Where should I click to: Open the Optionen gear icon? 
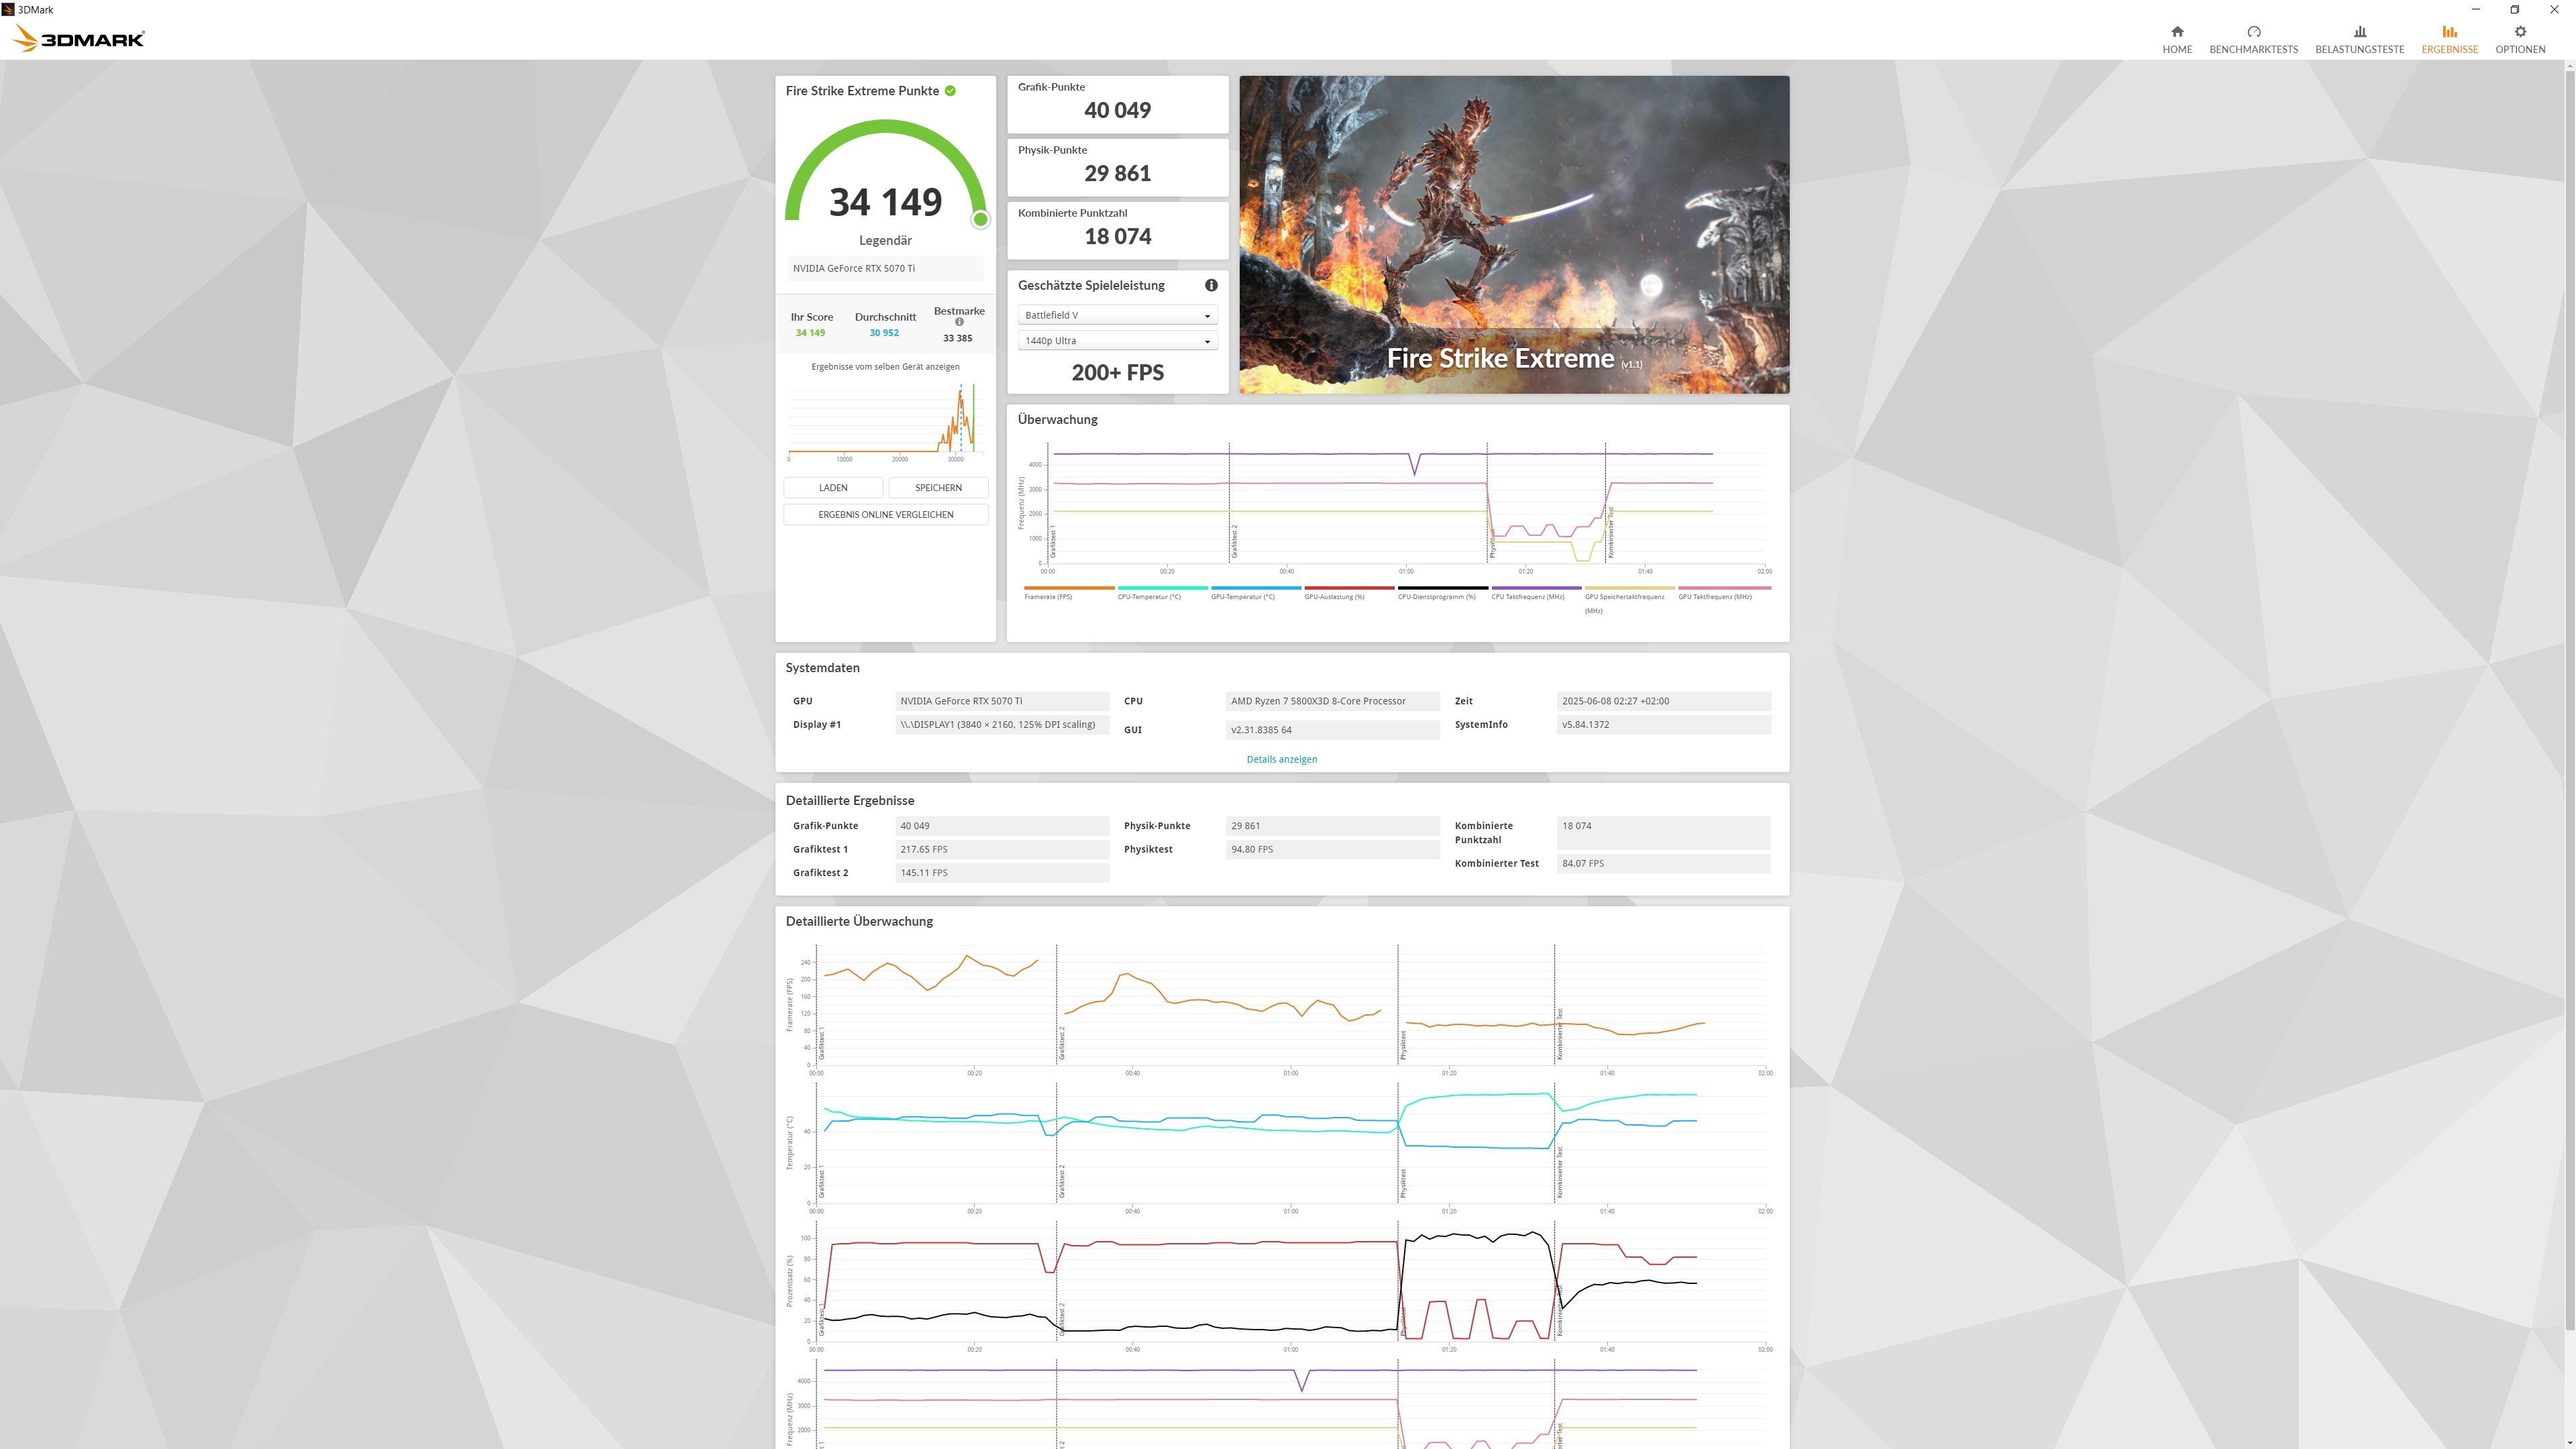coord(2519,32)
